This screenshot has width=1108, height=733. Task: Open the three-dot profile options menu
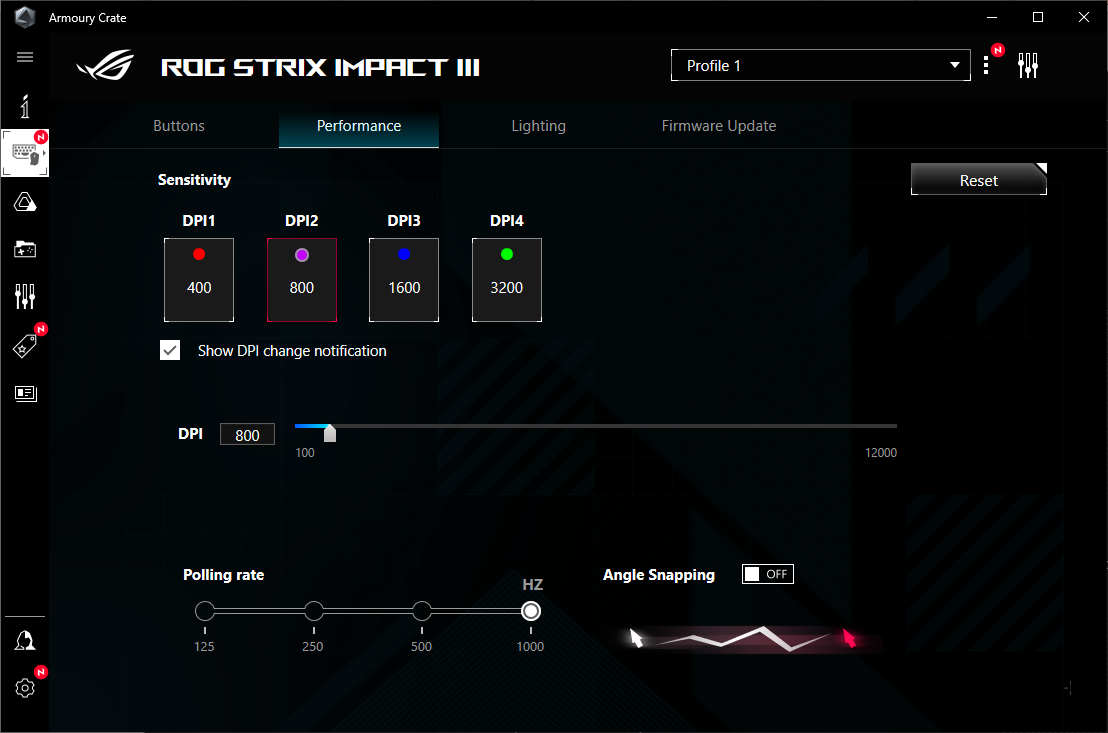tap(986, 66)
